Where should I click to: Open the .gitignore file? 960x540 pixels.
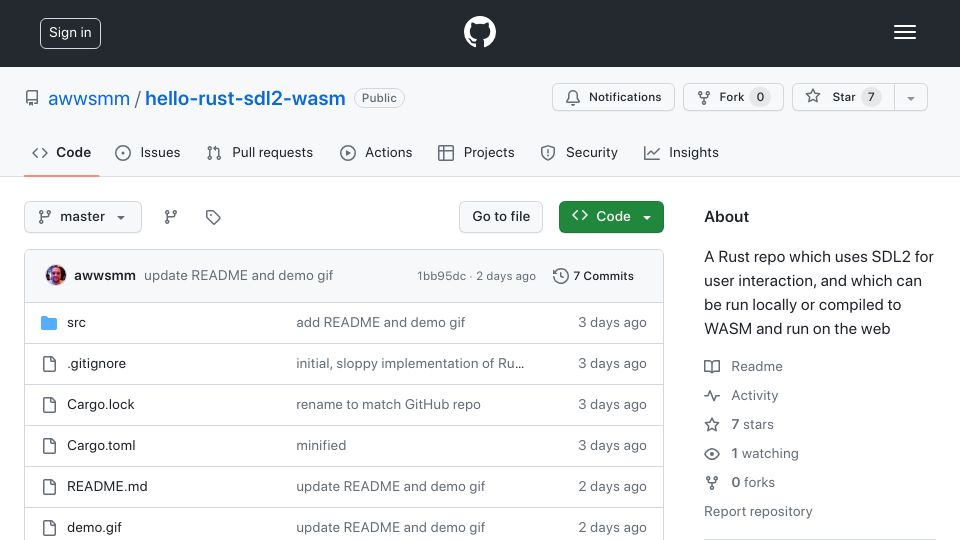pos(97,364)
